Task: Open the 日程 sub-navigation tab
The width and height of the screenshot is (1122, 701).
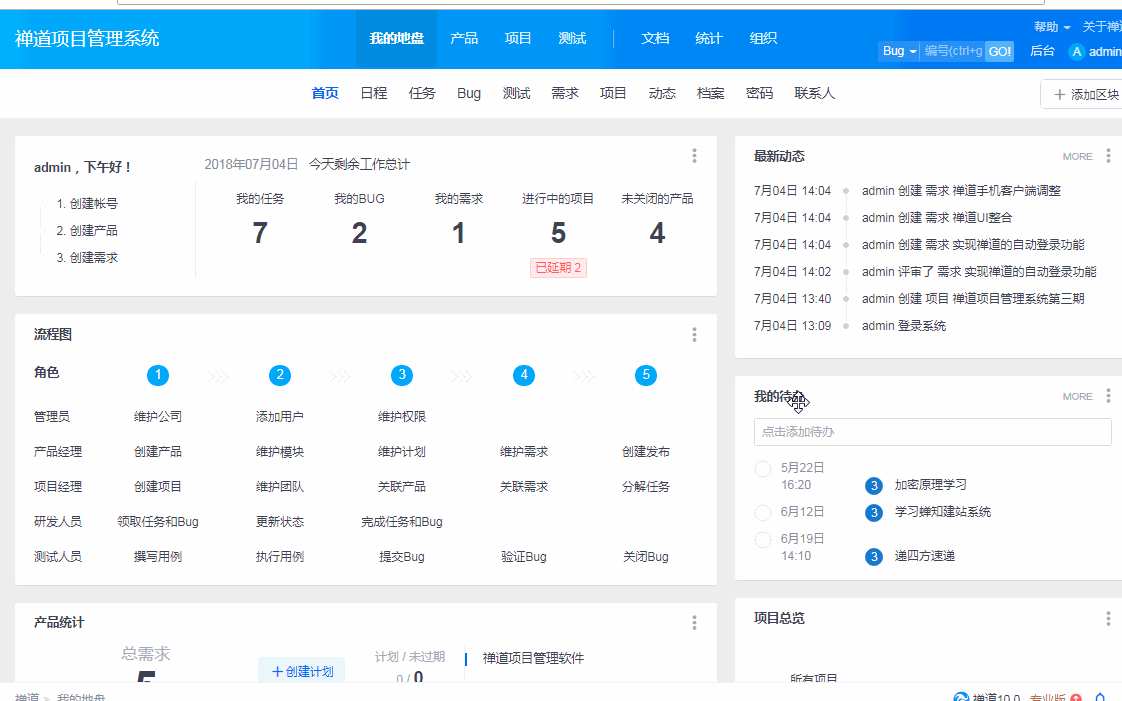Action: click(373, 93)
